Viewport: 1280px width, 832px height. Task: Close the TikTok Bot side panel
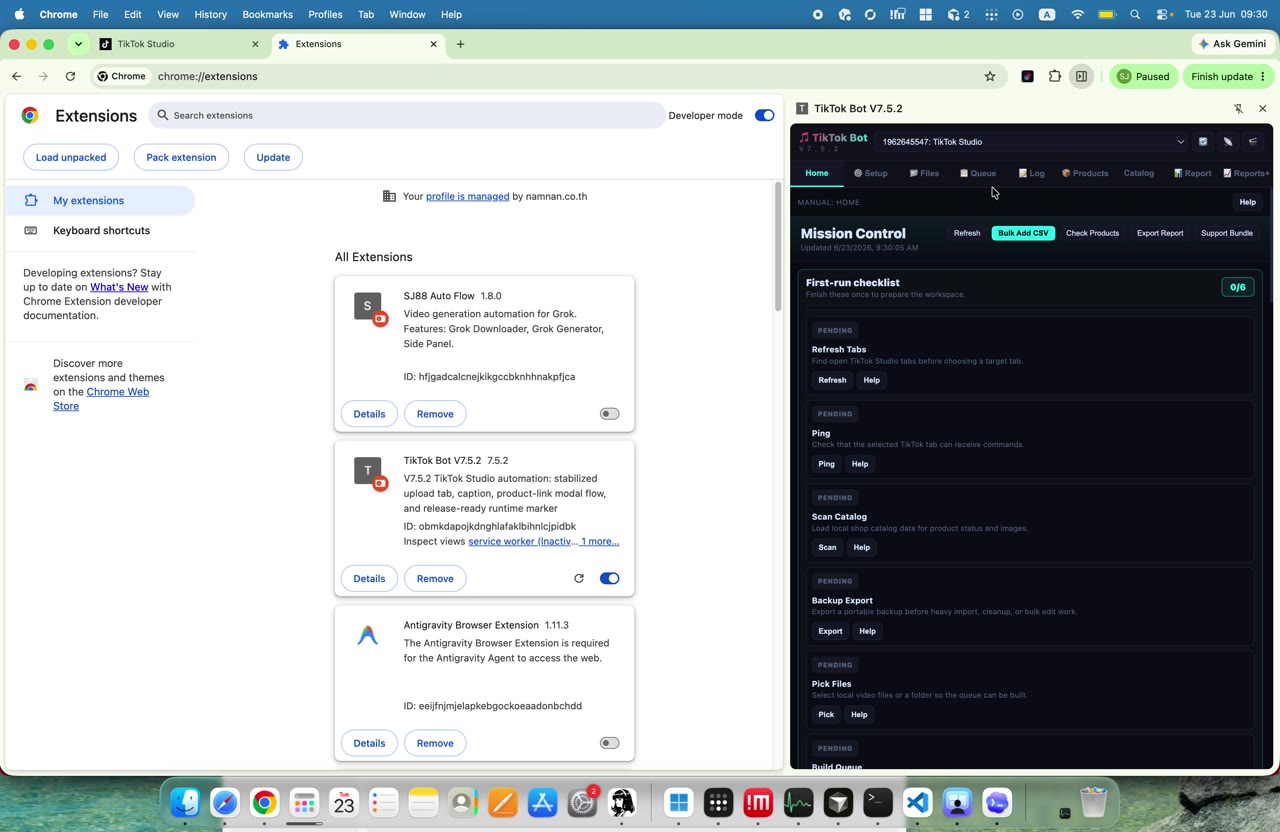point(1262,108)
